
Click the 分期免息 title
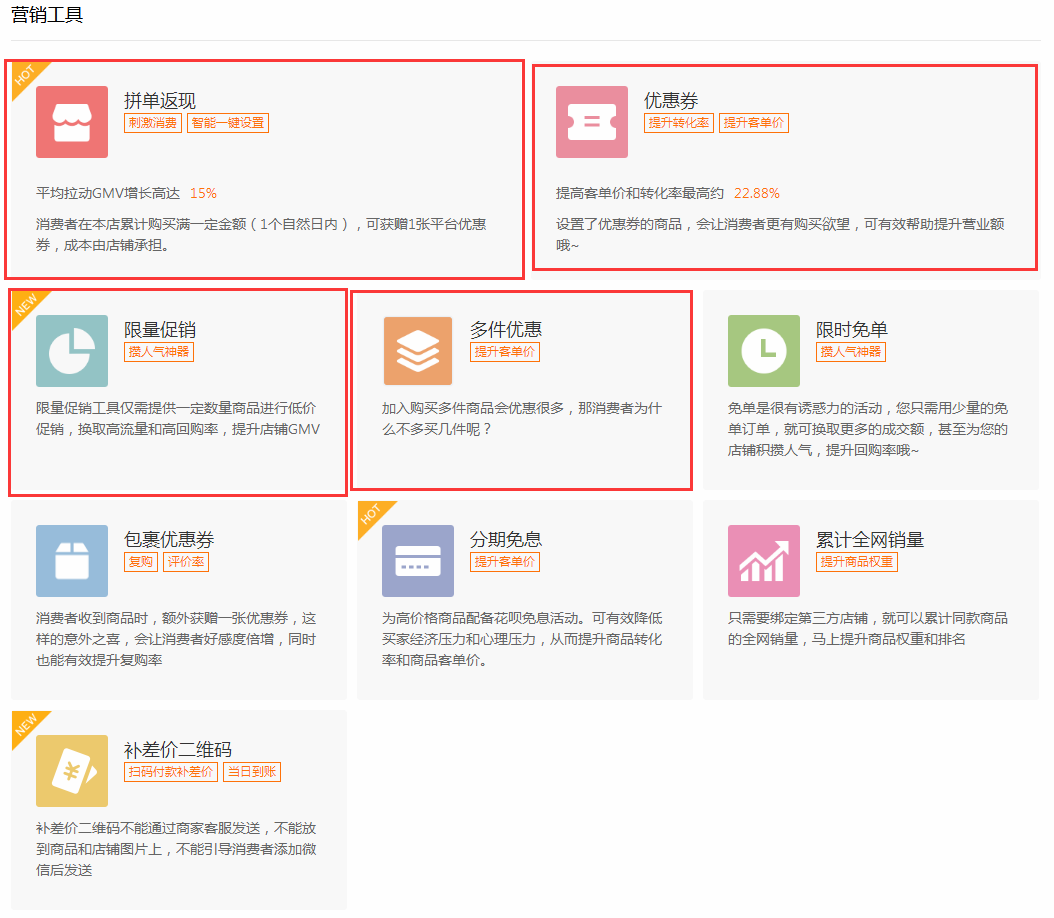coord(505,540)
